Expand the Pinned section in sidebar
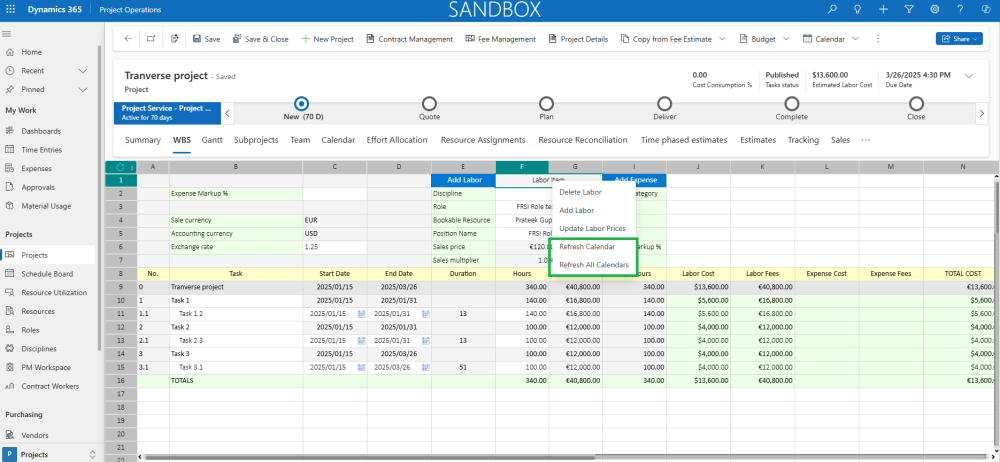Viewport: 1000px width, 462px height. 82,89
